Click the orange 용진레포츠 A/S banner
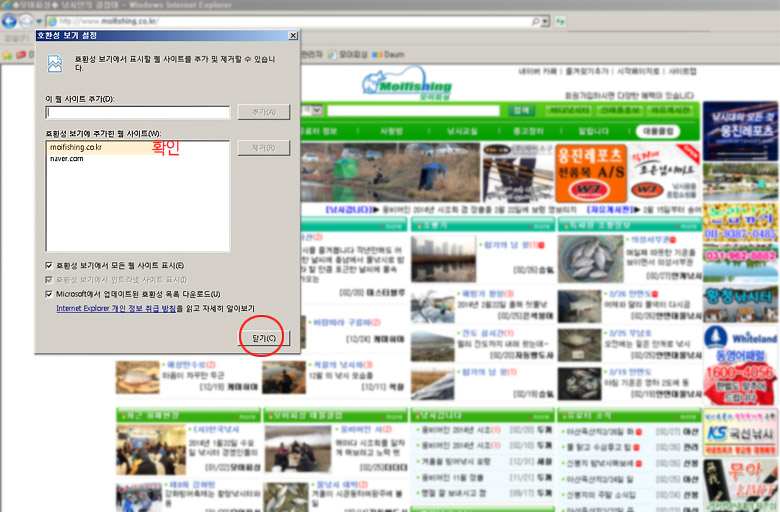Screen dimensions: 780x512 (590, 173)
